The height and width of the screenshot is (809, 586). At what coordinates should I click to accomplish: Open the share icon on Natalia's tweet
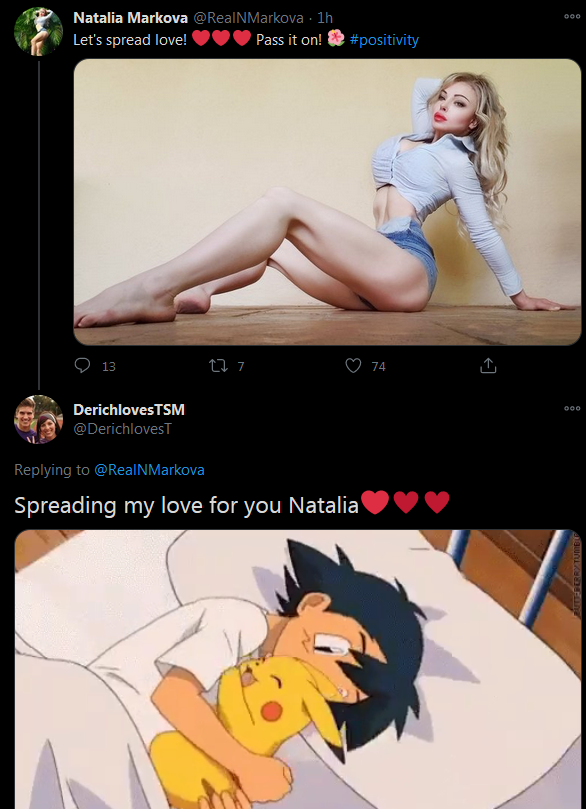point(488,366)
